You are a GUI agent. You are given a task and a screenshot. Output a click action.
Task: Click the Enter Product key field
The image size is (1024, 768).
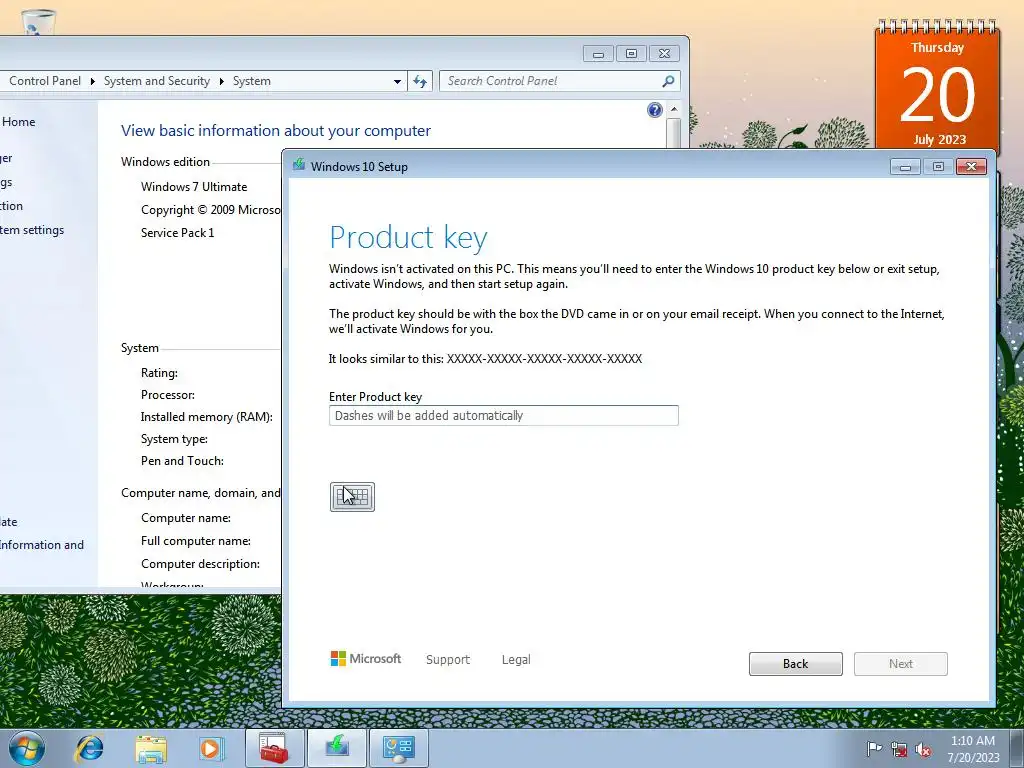(504, 415)
